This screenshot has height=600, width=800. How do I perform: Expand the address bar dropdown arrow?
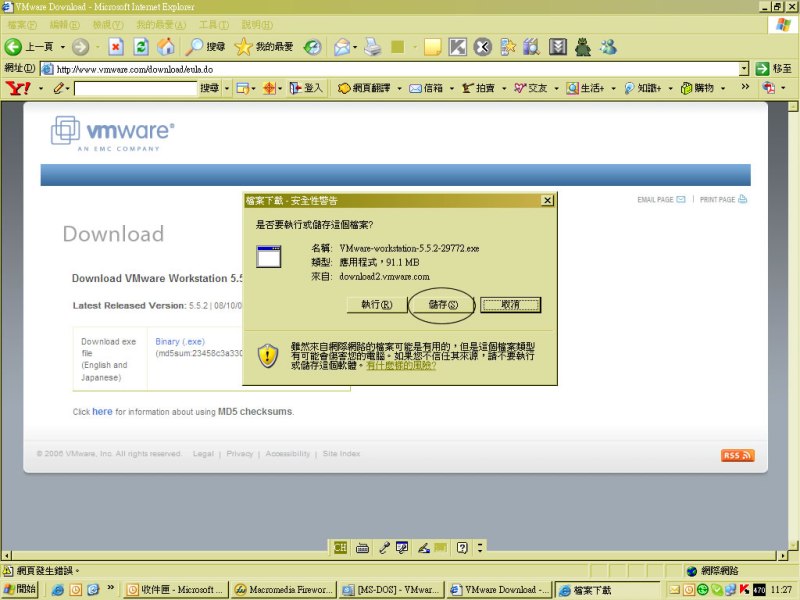click(x=743, y=68)
